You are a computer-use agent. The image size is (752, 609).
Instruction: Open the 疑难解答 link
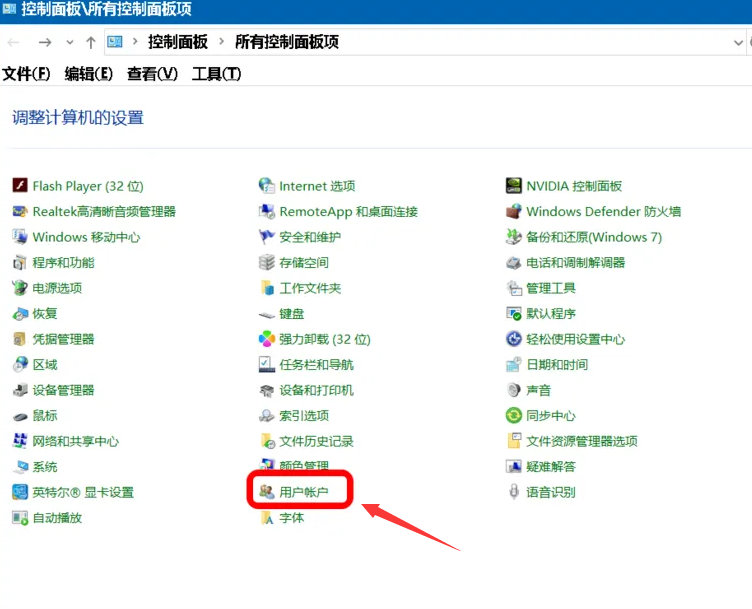pos(551,467)
